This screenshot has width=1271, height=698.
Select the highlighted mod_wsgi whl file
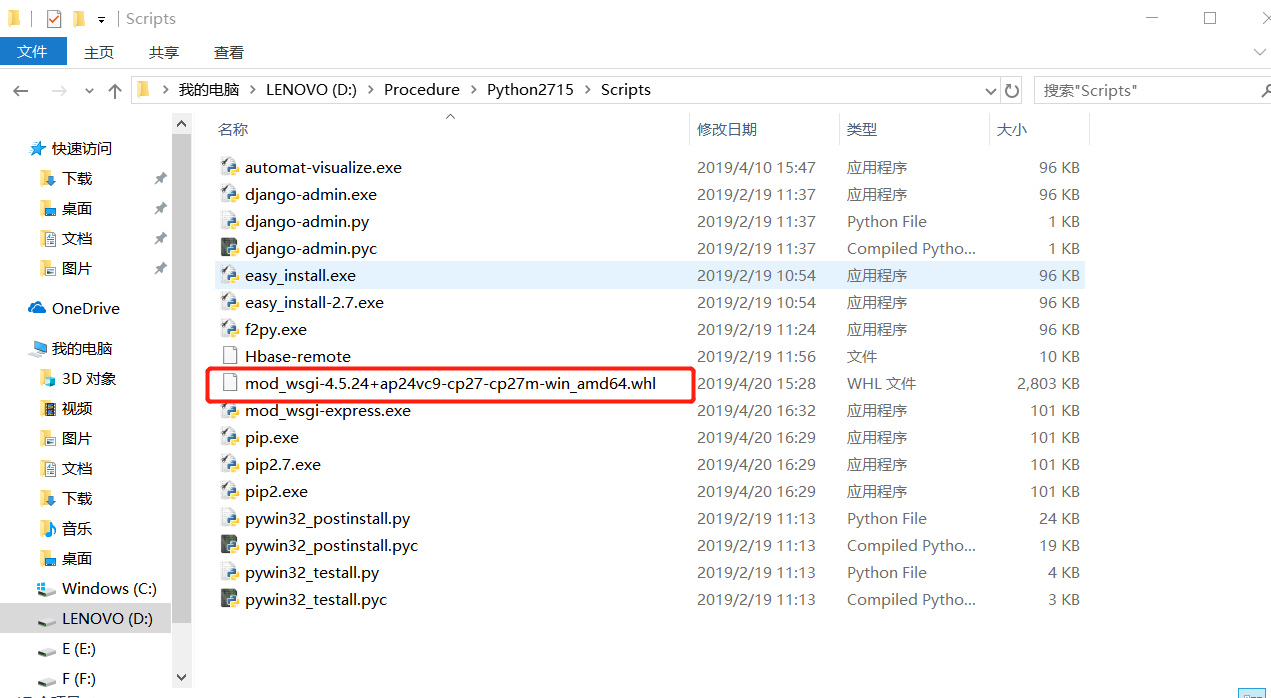pyautogui.click(x=450, y=383)
